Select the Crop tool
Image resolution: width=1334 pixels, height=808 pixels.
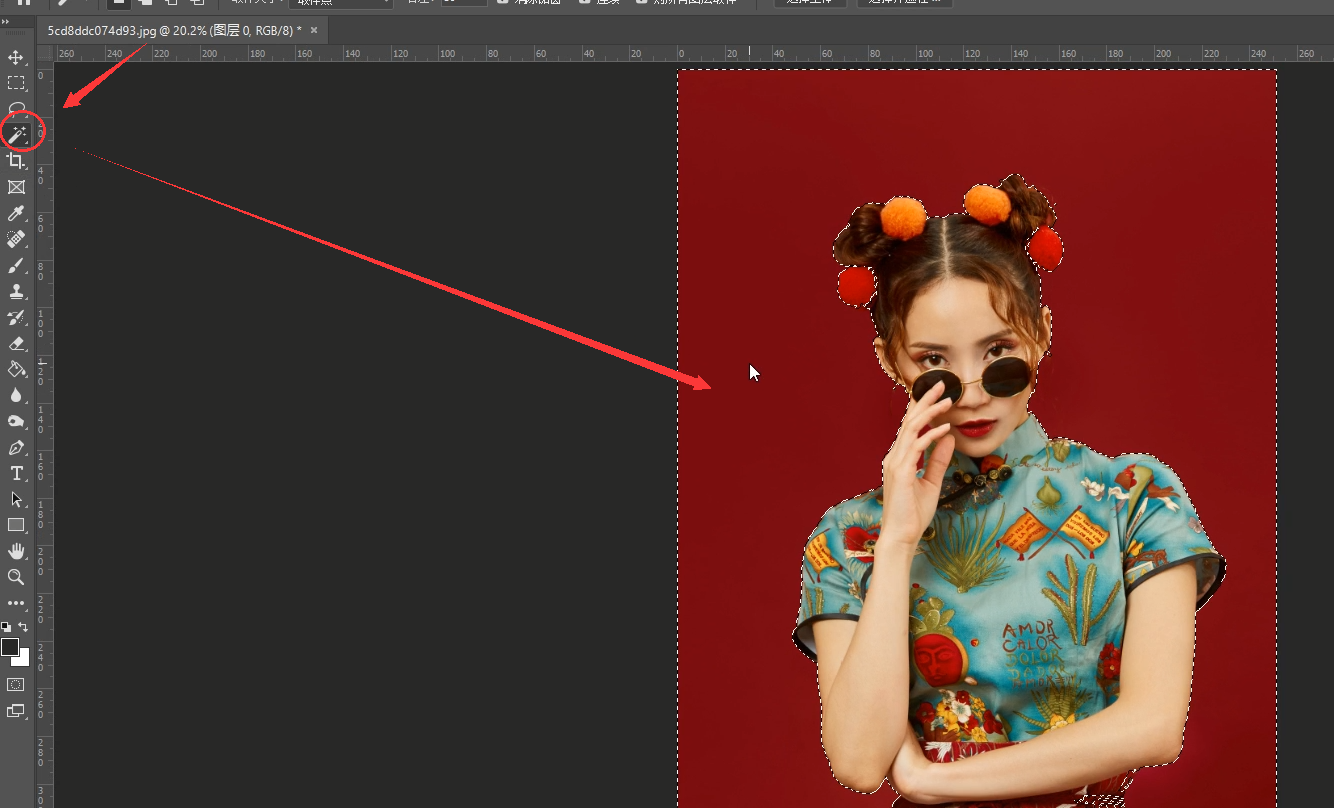(16, 160)
